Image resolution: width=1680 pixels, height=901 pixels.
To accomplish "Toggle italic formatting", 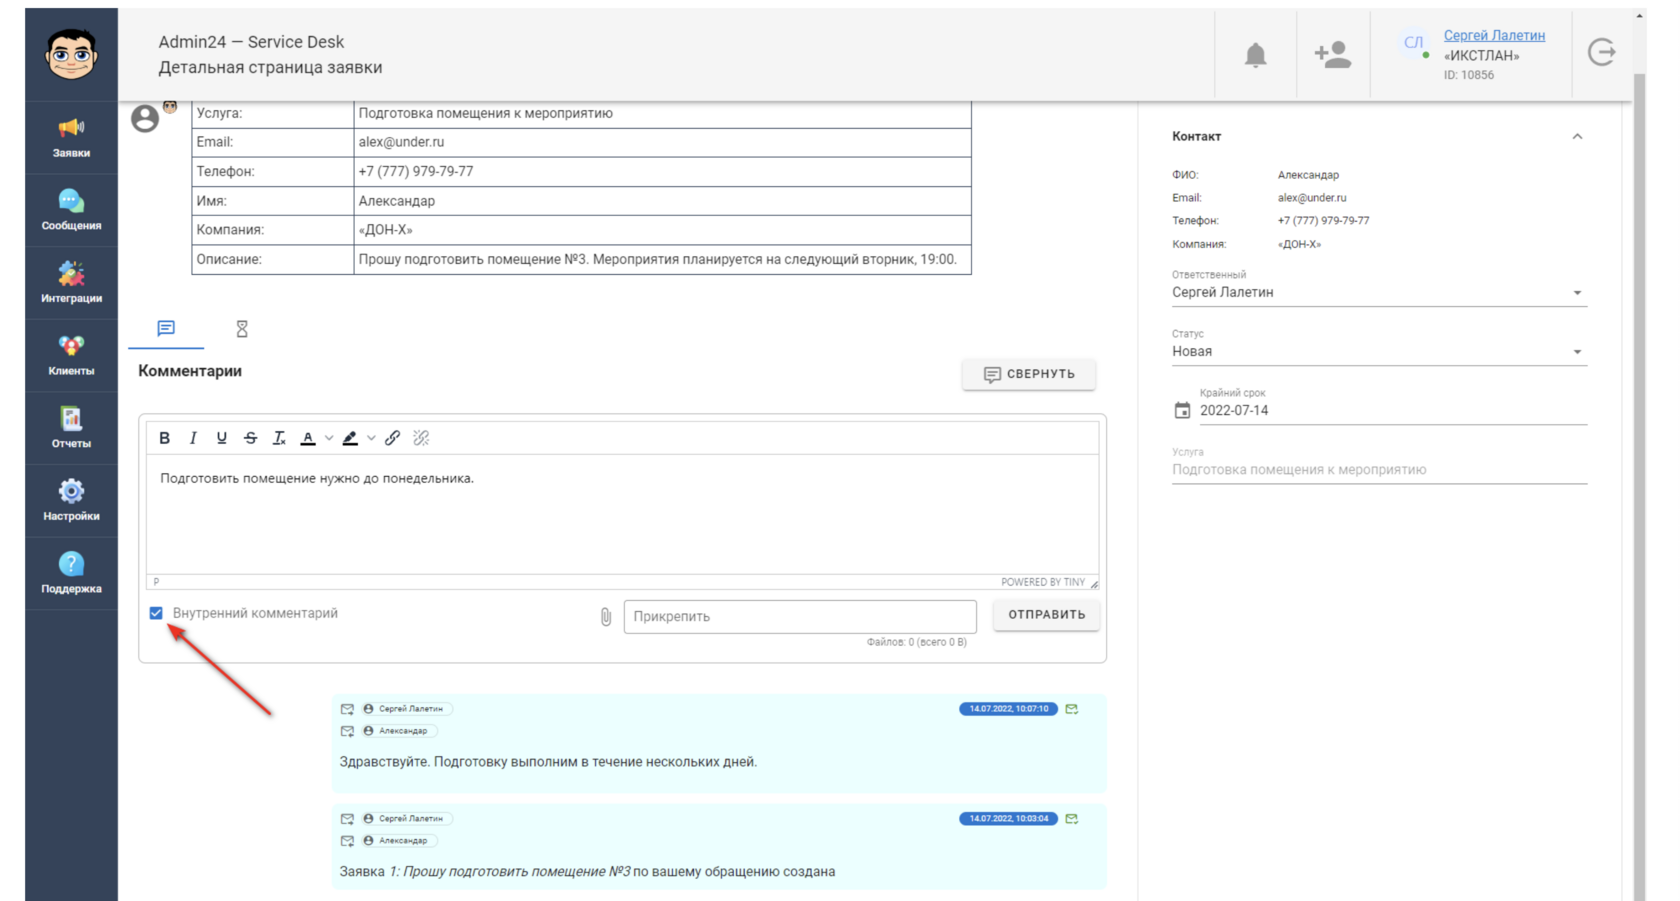I will tap(193, 438).
